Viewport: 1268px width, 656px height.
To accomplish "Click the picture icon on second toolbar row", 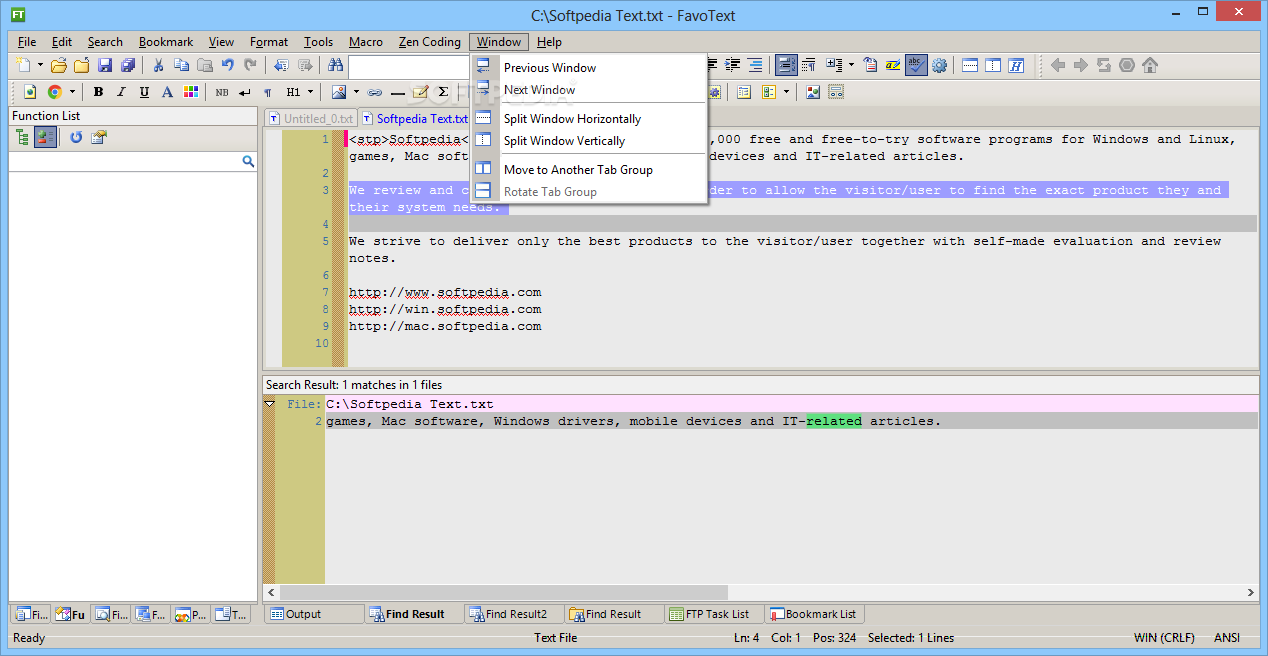I will click(x=813, y=92).
